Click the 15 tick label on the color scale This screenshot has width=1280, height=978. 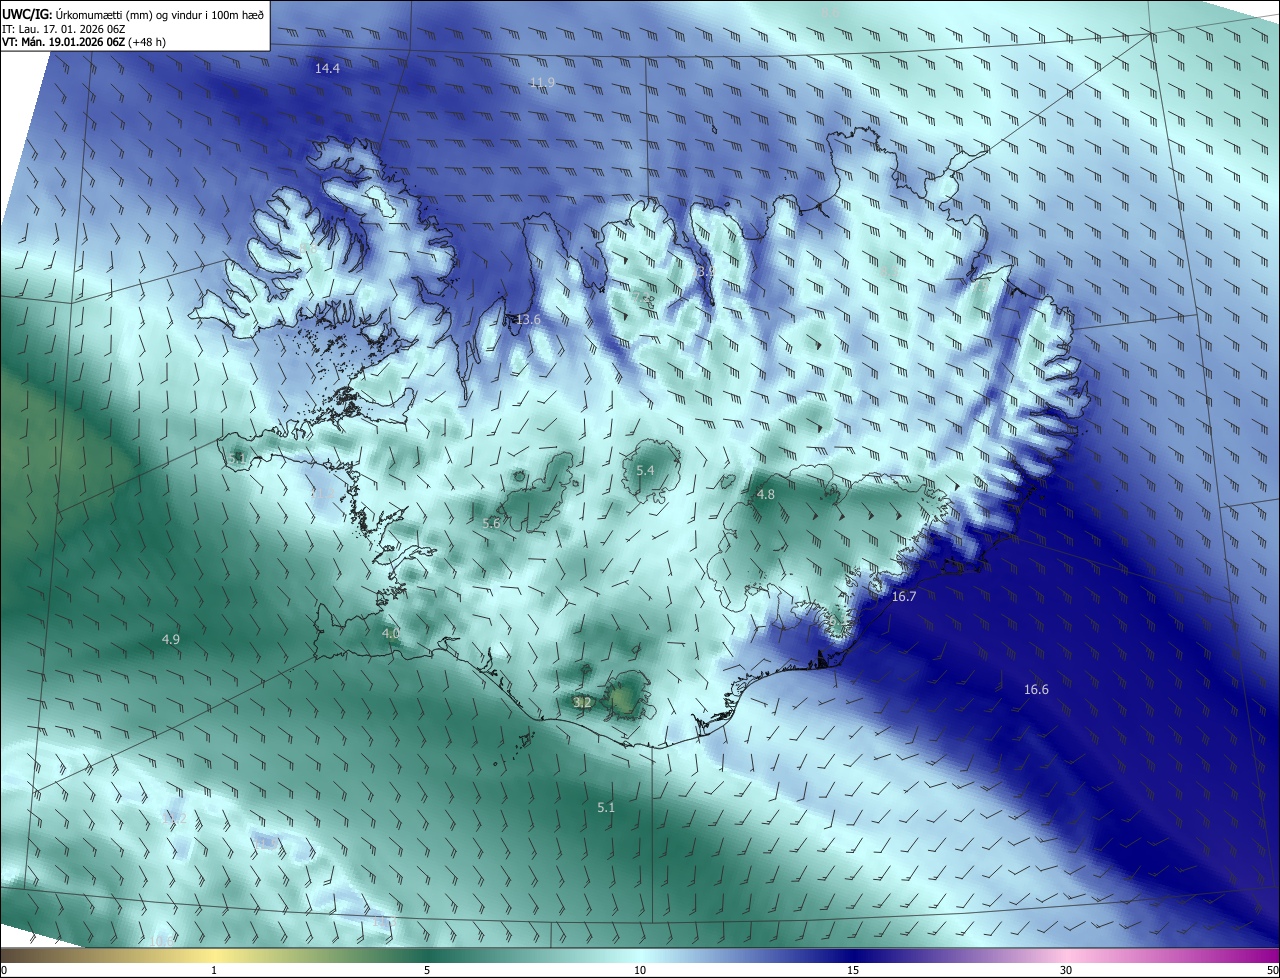tap(853, 970)
